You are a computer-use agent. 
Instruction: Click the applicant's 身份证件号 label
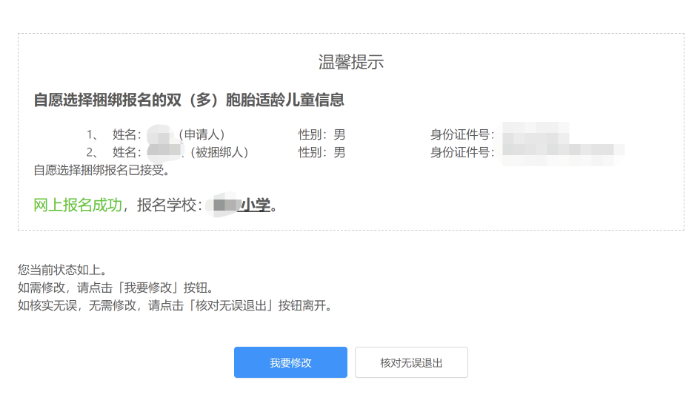pyautogui.click(x=463, y=134)
